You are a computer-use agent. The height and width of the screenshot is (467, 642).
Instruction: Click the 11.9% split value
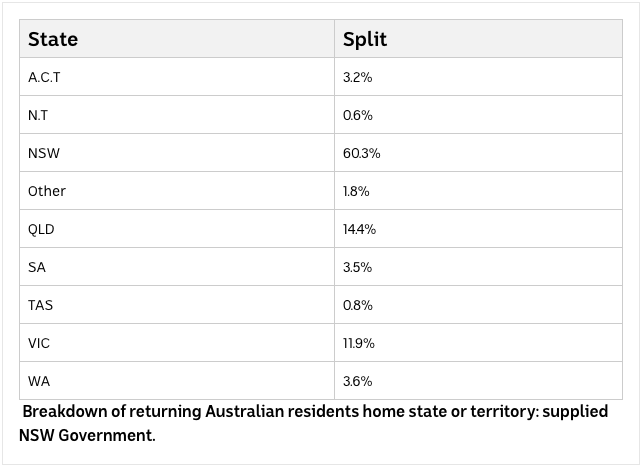[359, 343]
